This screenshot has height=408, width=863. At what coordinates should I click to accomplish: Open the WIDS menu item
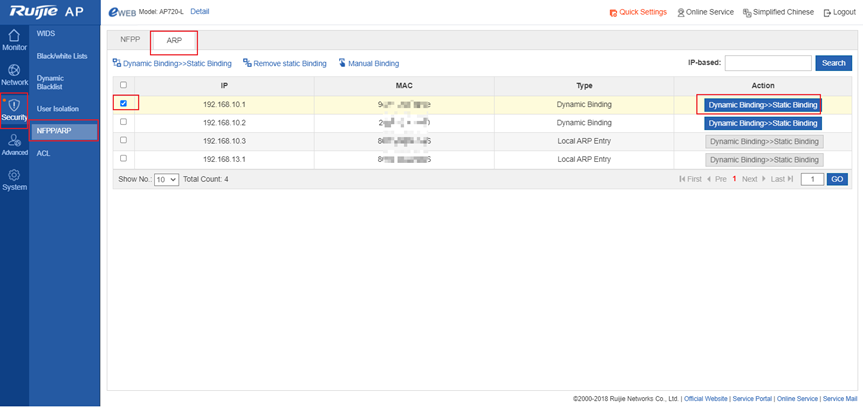click(x=46, y=34)
